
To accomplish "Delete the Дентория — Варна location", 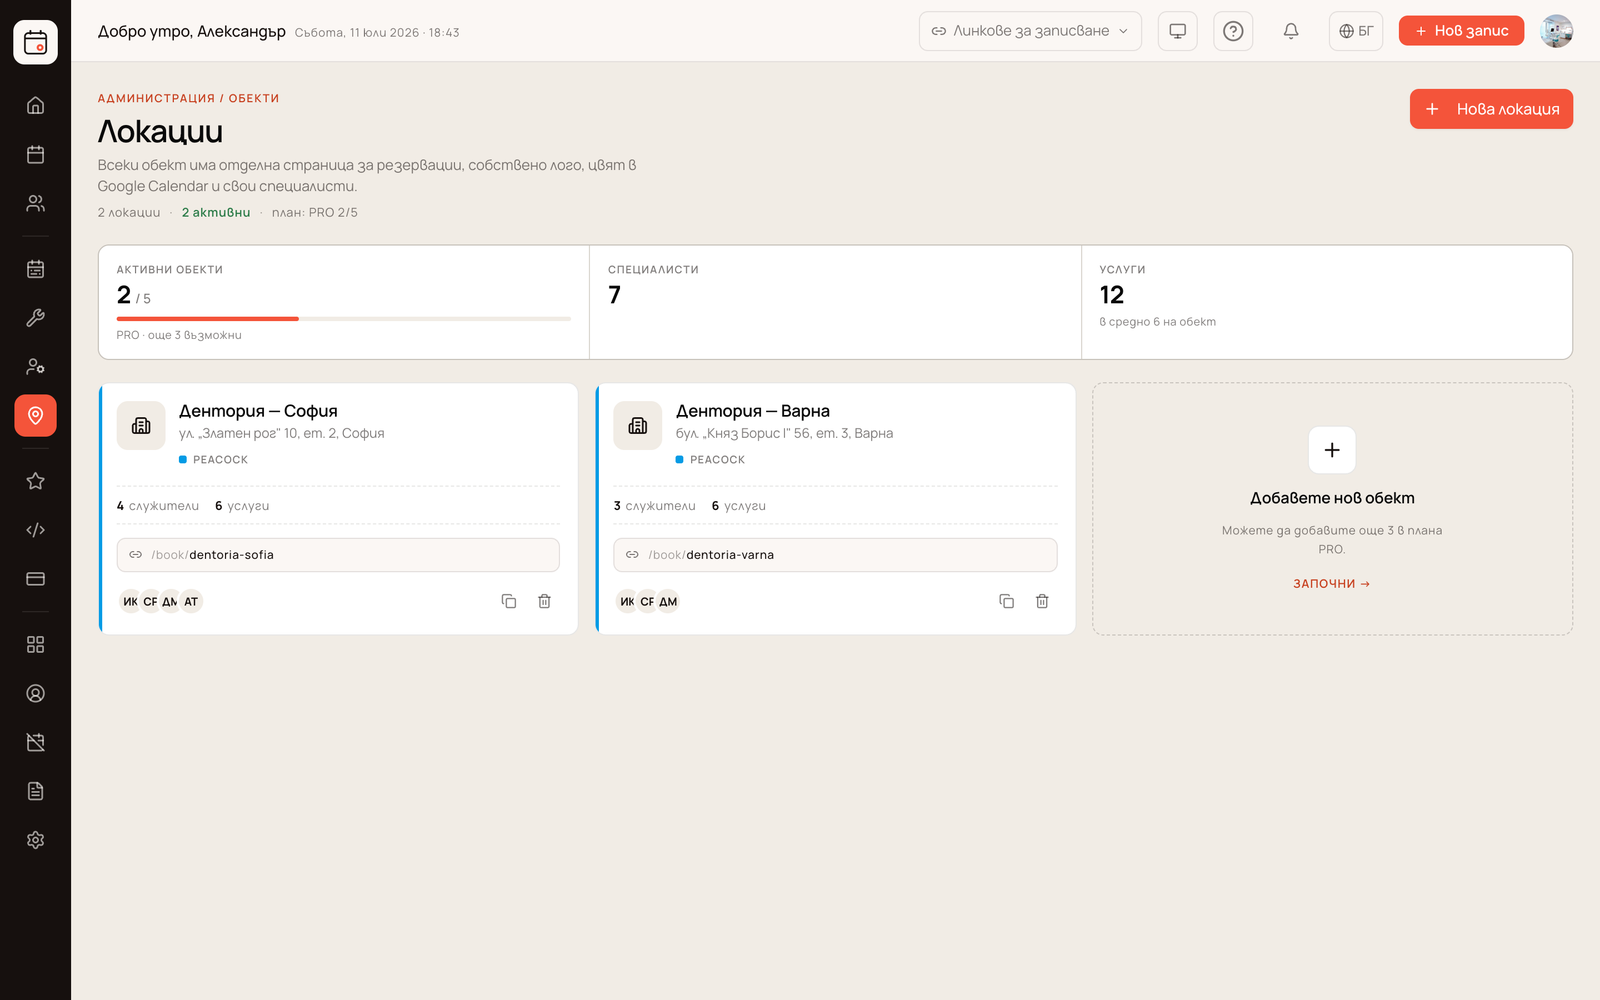I will coord(1042,601).
